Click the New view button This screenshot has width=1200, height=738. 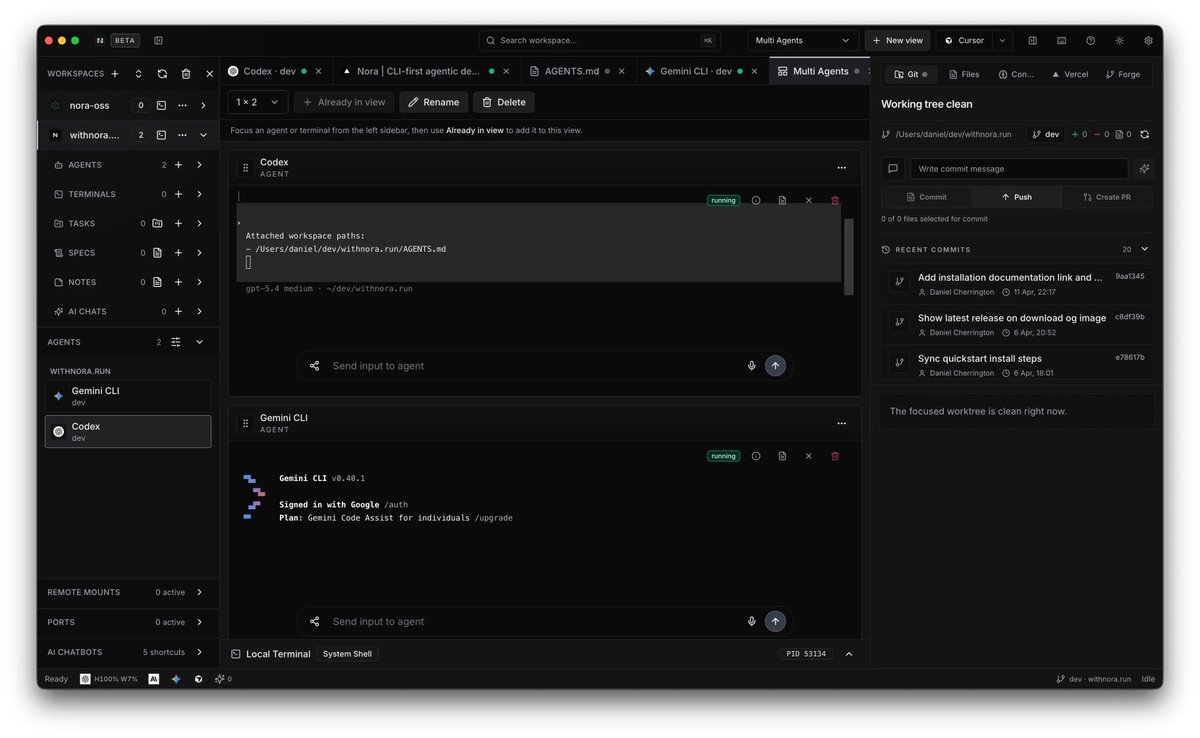pos(897,41)
